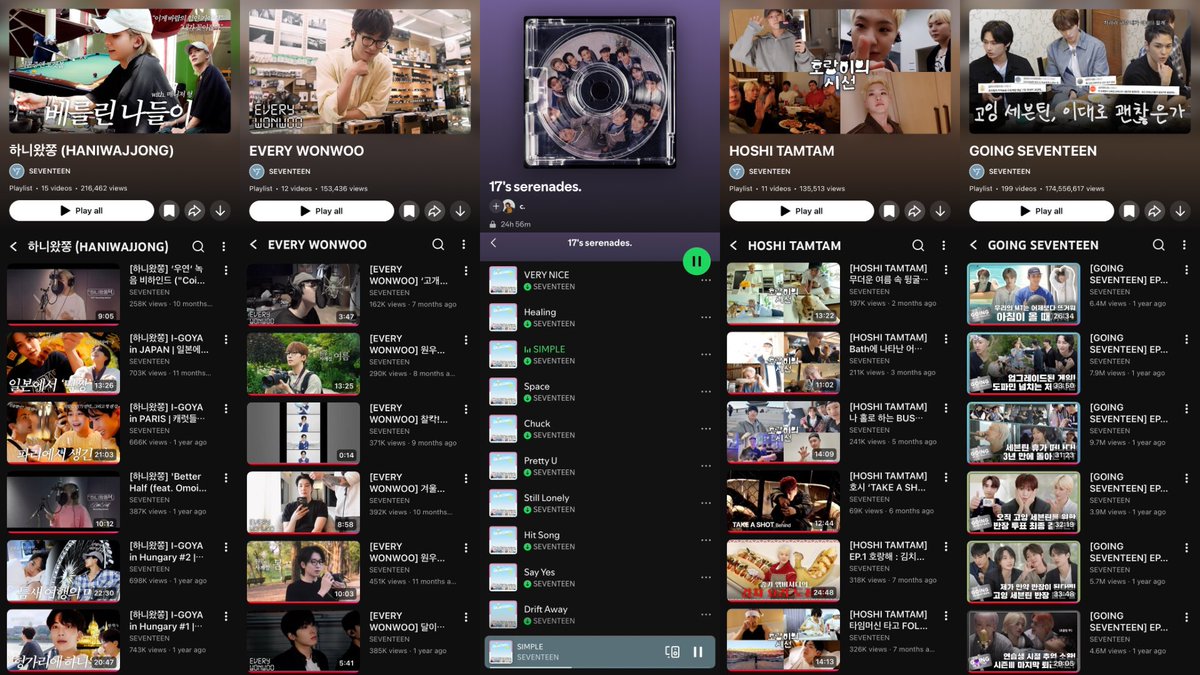Go back from the EVERY WONWOO header
This screenshot has height=675, width=1200.
254,244
